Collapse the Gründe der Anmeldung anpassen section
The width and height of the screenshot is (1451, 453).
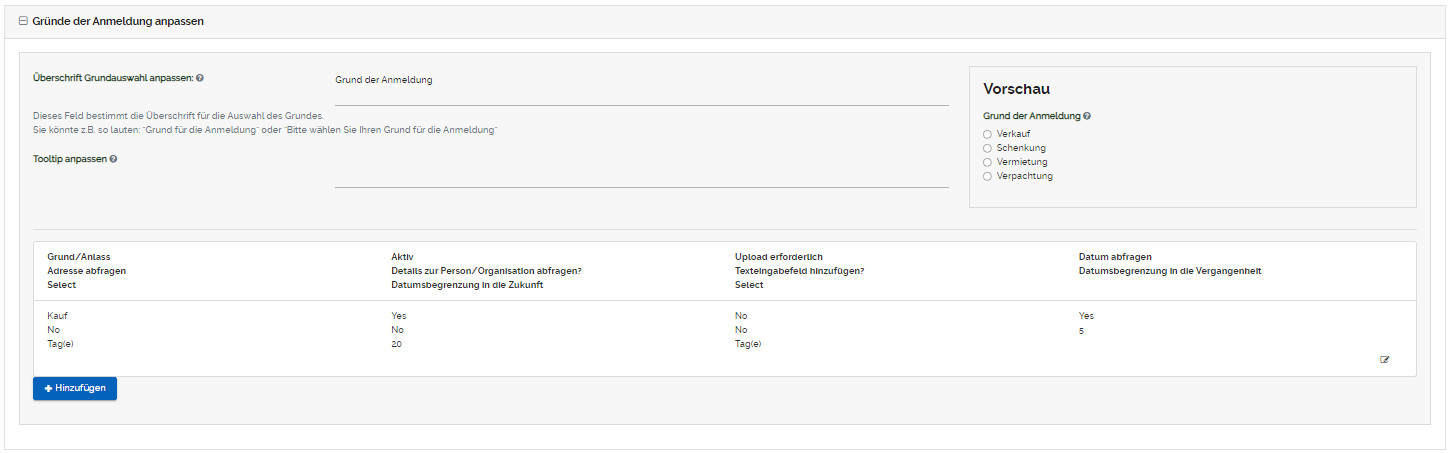(x=23, y=21)
